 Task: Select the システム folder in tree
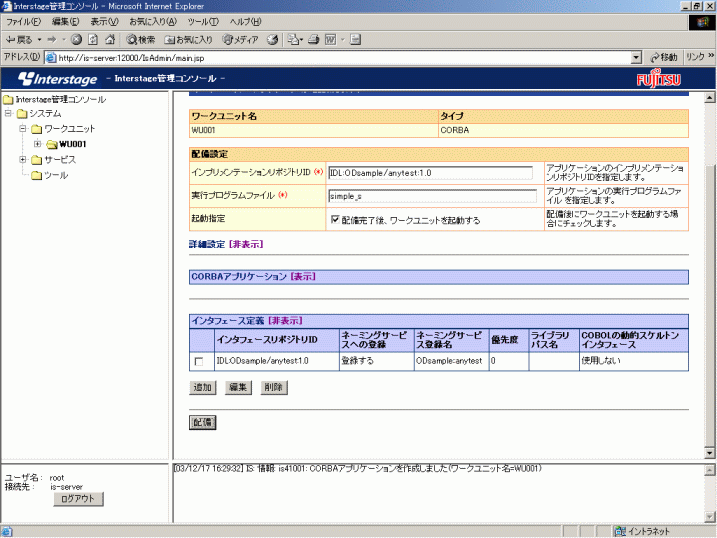click(x=40, y=113)
